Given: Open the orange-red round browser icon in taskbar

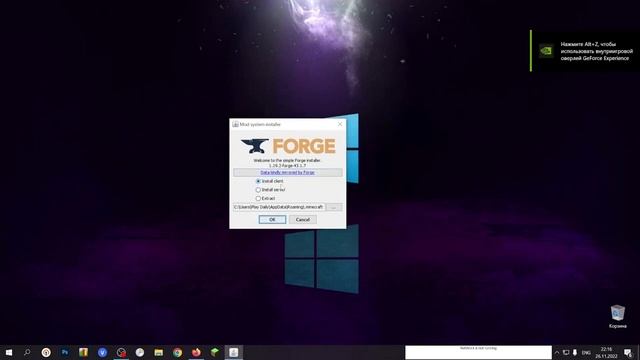Looking at the screenshot, I should [x=196, y=352].
